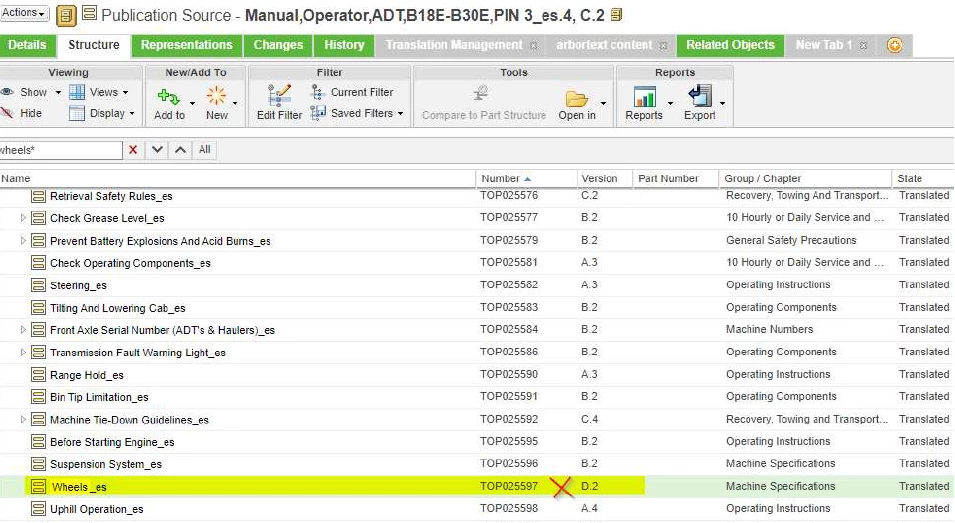Switch to the Details tab
The height and width of the screenshot is (523, 955).
(x=27, y=45)
